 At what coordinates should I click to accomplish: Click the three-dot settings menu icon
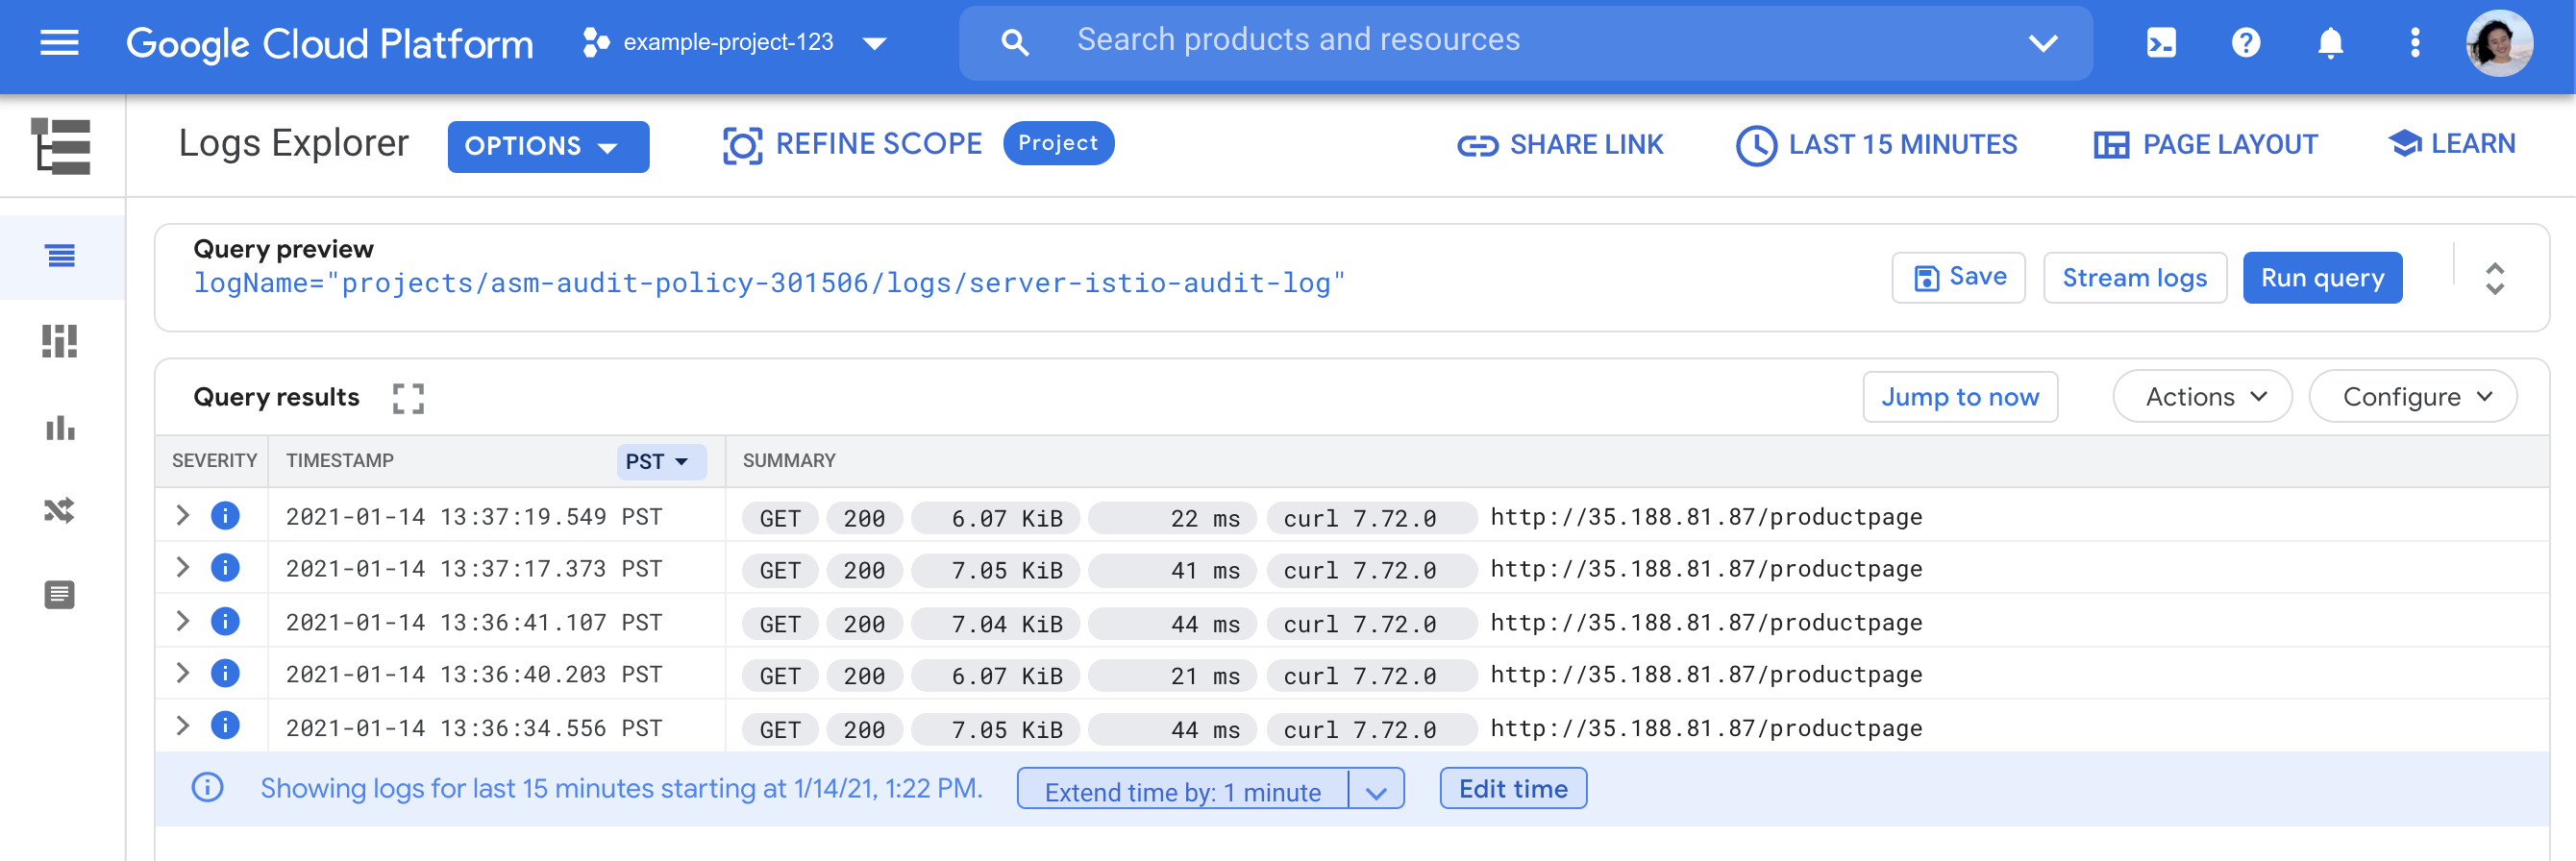(2414, 42)
